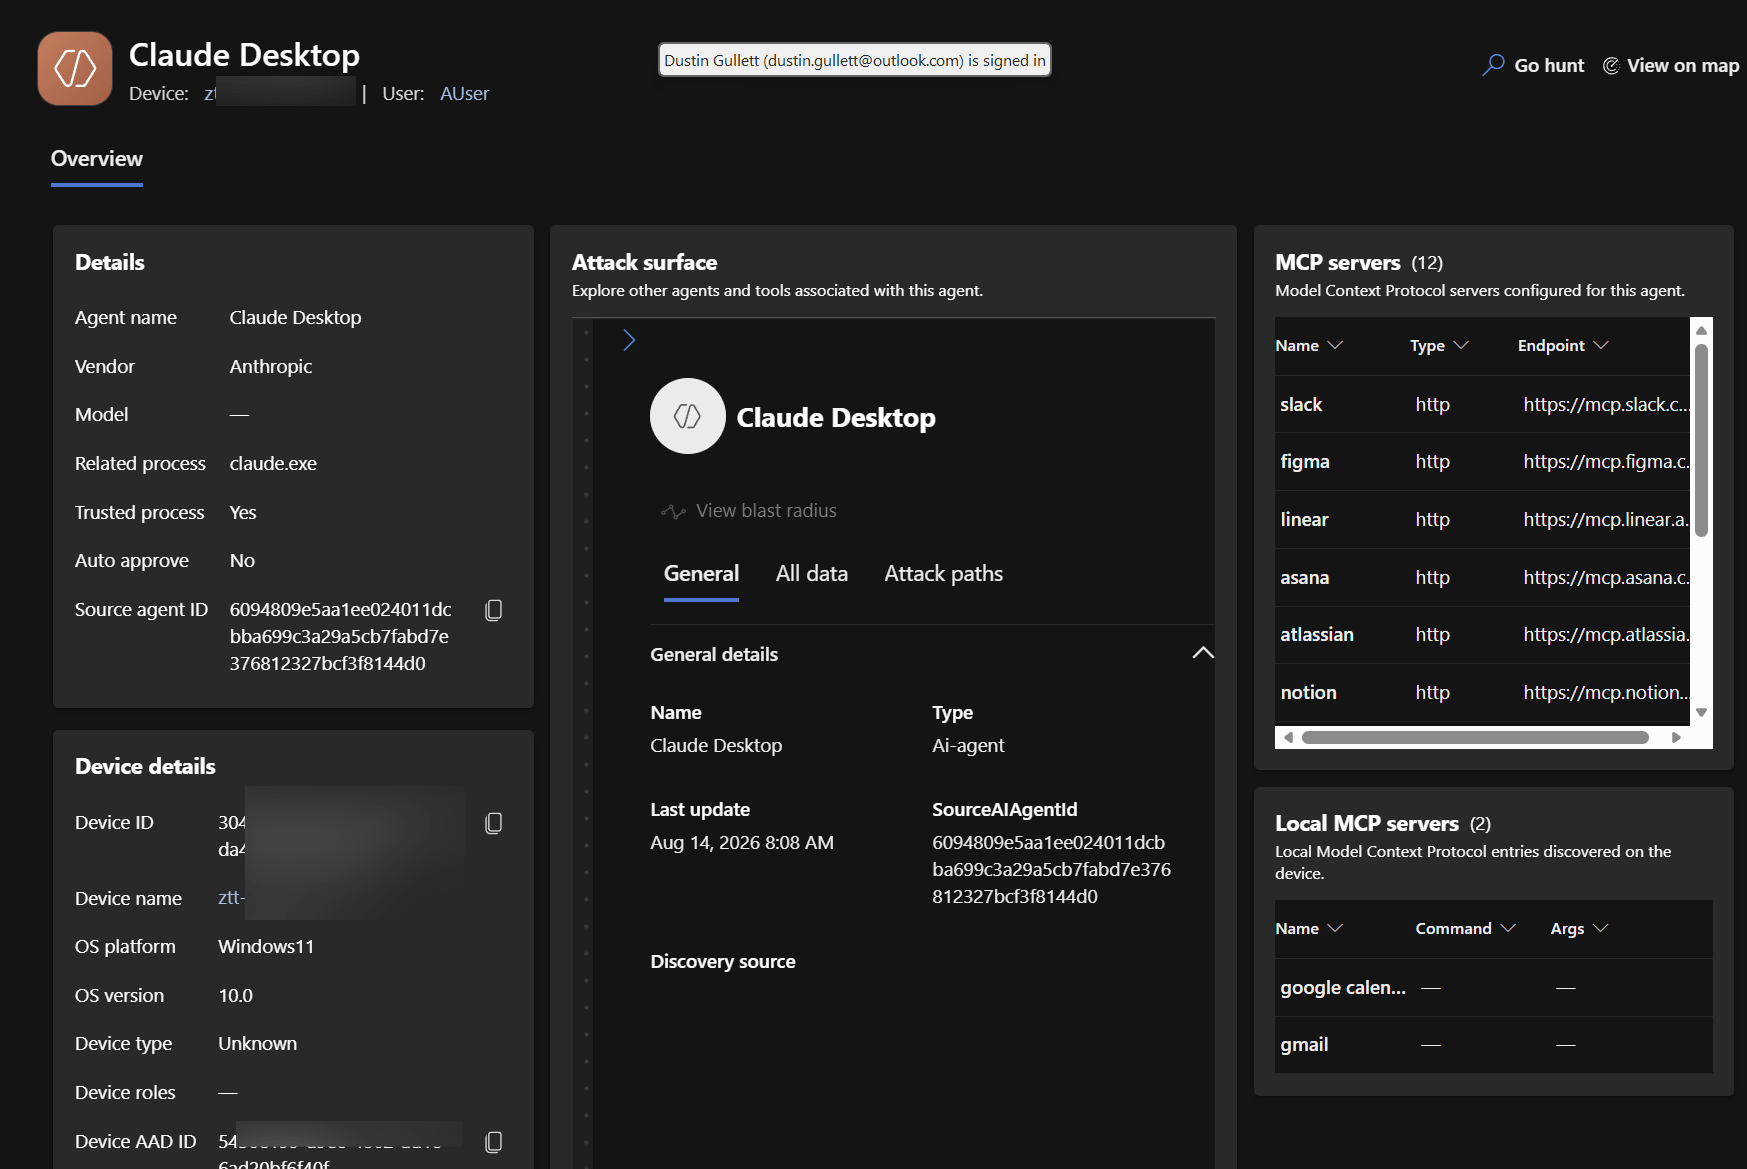
Task: Open the Overview tab
Action: click(x=97, y=159)
